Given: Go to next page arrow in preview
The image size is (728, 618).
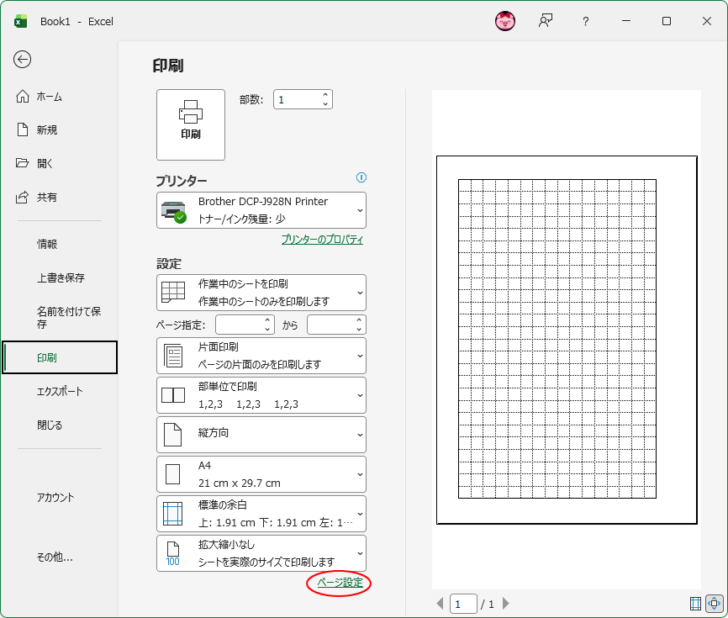Looking at the screenshot, I should tap(506, 603).
